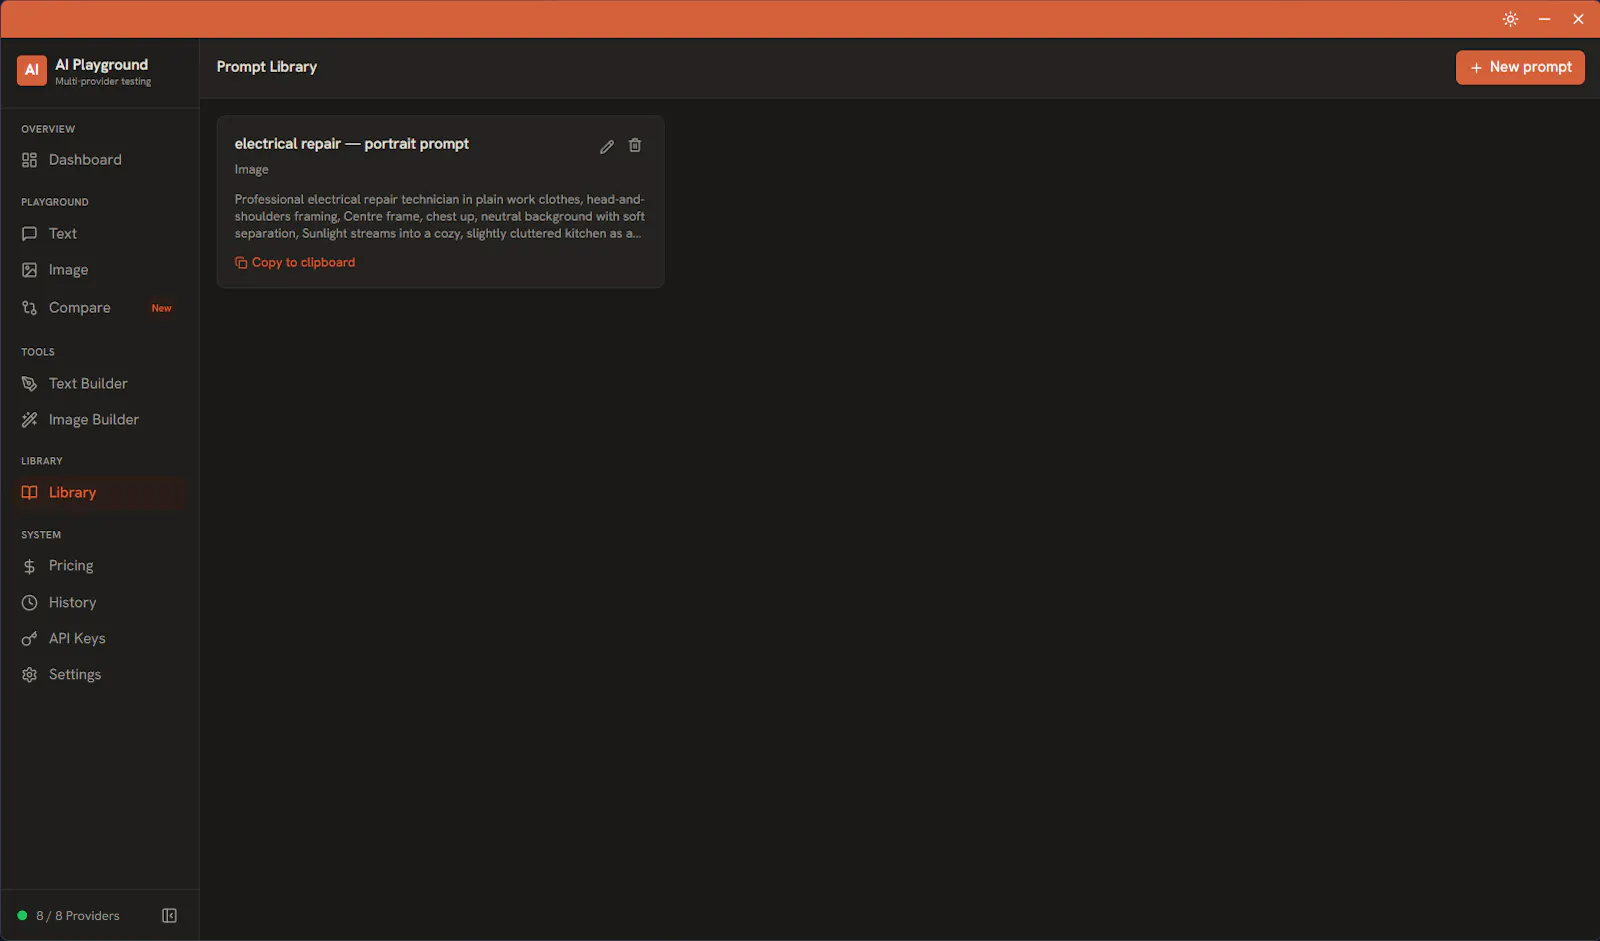The height and width of the screenshot is (941, 1600).
Task: Click the New badge next to Compare
Action: click(162, 308)
